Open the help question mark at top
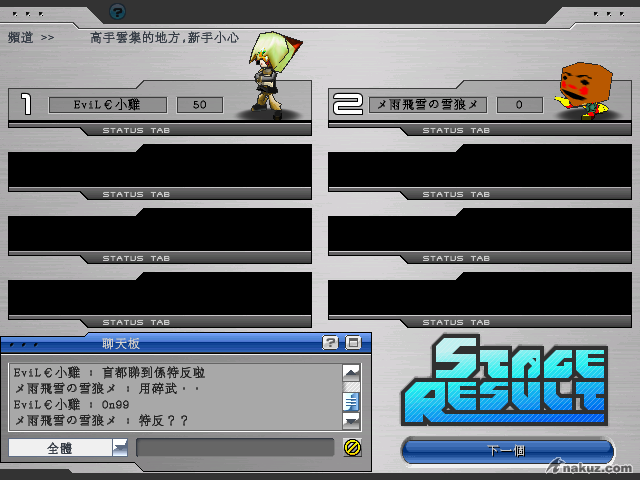Screen dimensions: 640x480 pyautogui.click(x=117, y=12)
